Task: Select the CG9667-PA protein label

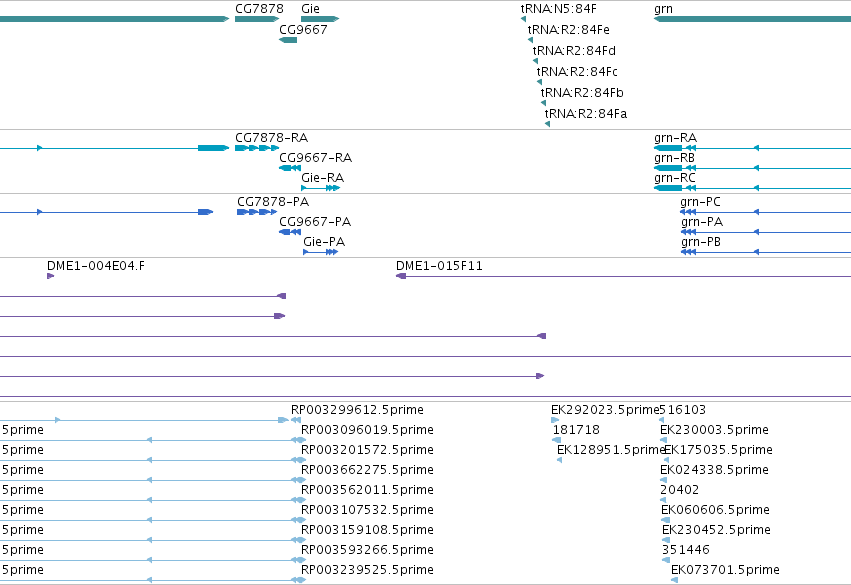Action: (315, 222)
